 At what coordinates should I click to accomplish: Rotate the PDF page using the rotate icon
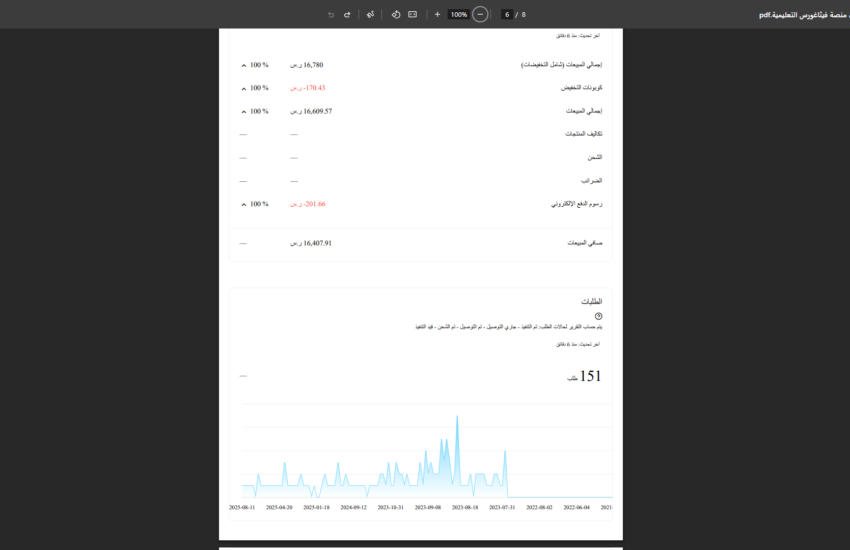[x=395, y=15]
